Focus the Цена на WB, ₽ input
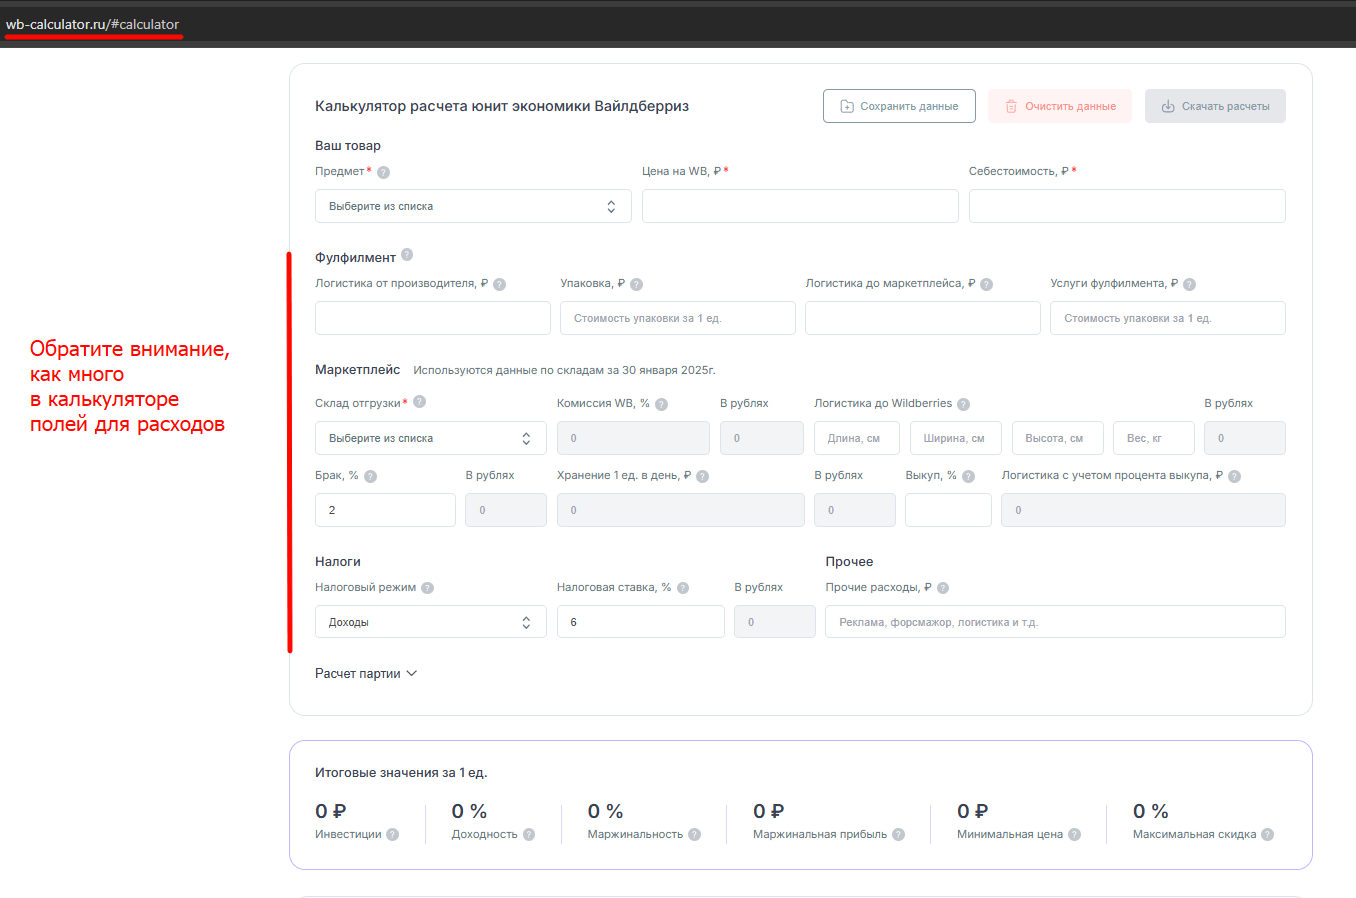 (800, 206)
